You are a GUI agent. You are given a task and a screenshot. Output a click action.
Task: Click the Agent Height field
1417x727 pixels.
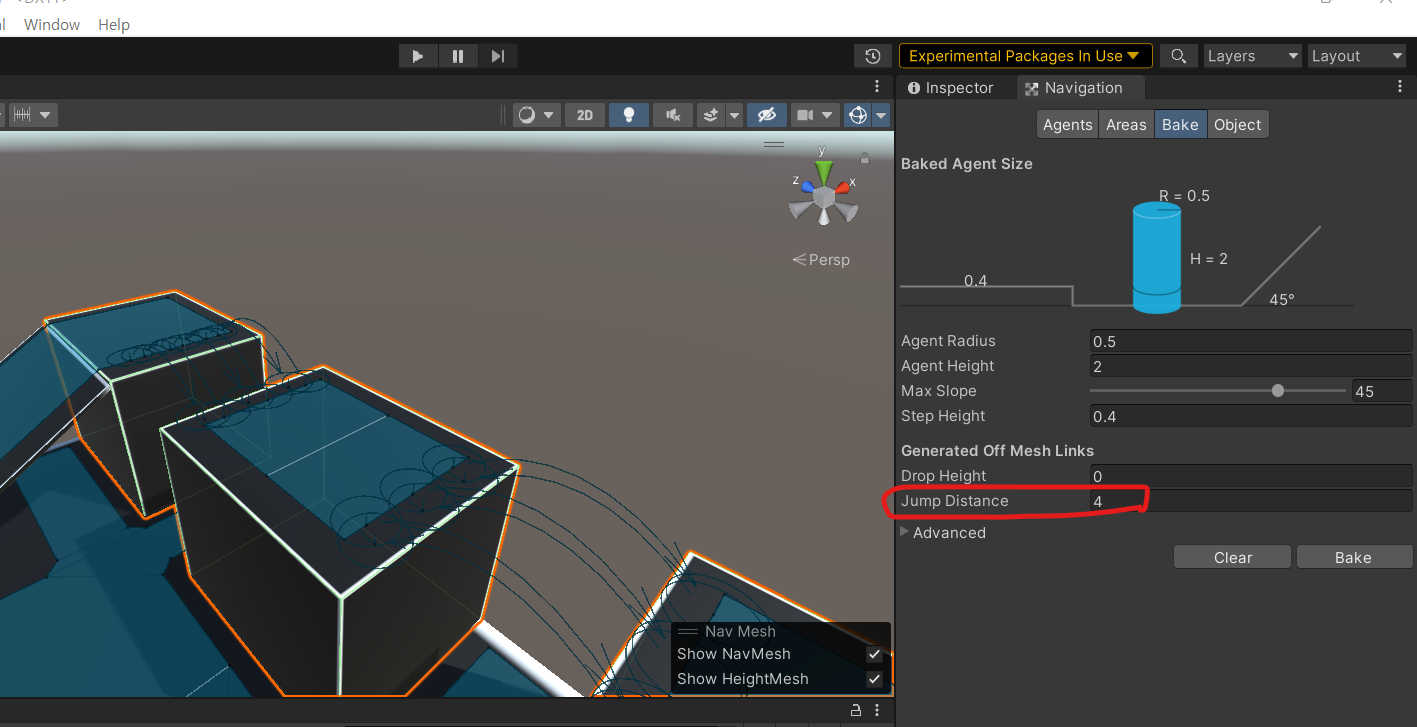click(x=1250, y=366)
